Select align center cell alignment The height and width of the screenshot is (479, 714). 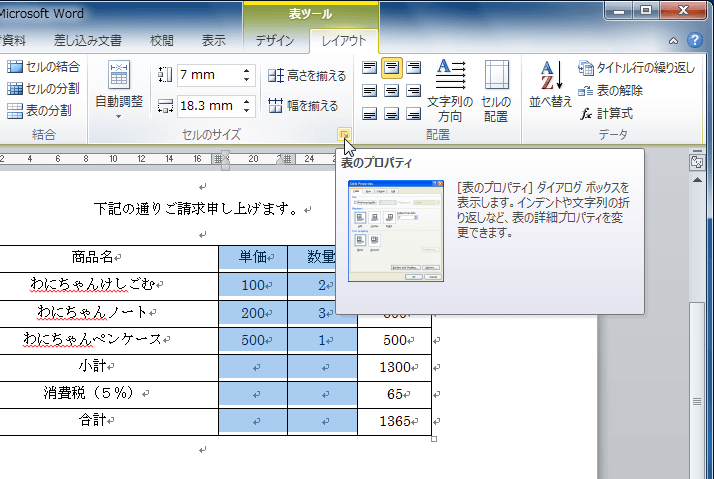pos(392,91)
